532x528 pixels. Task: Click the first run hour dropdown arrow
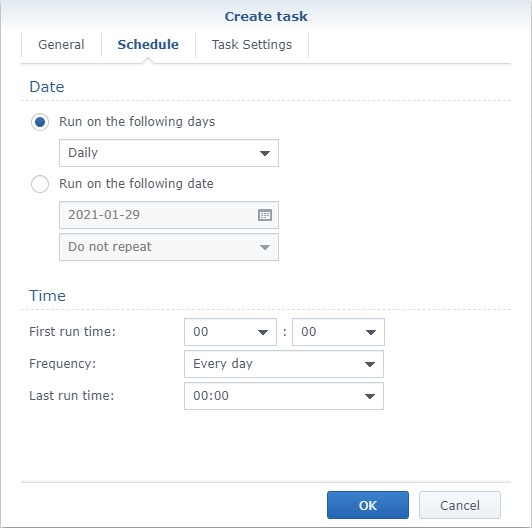[263, 332]
